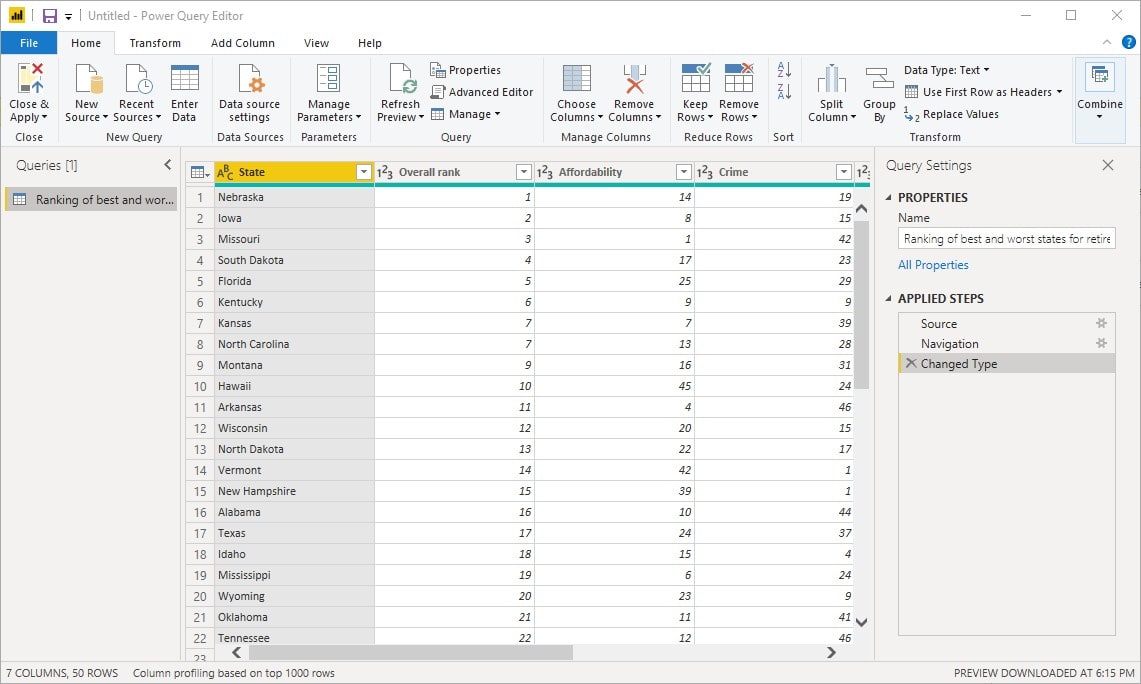Screen dimensions: 1141x684
Task: Select the North Carolina cell
Action: click(295, 344)
